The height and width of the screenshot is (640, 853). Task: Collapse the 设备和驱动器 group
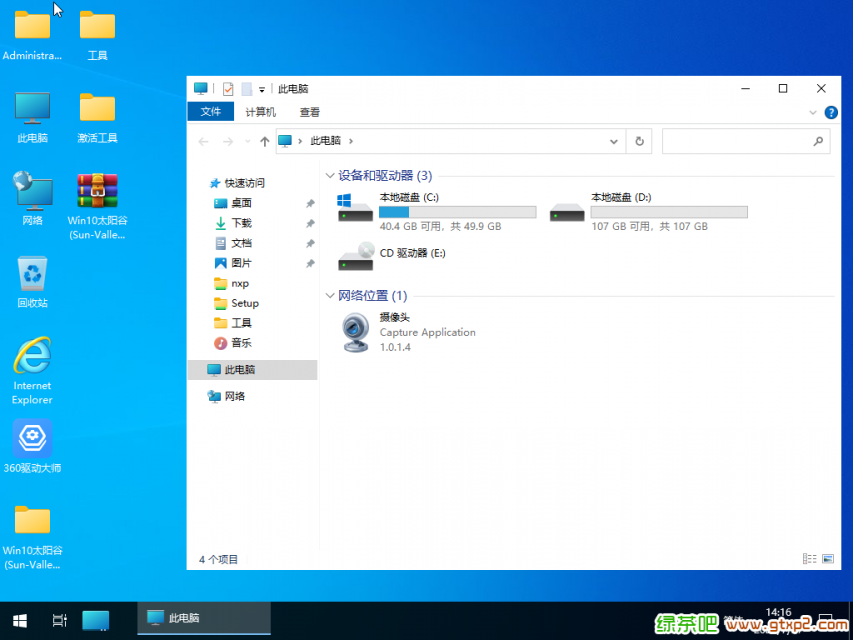(x=330, y=176)
